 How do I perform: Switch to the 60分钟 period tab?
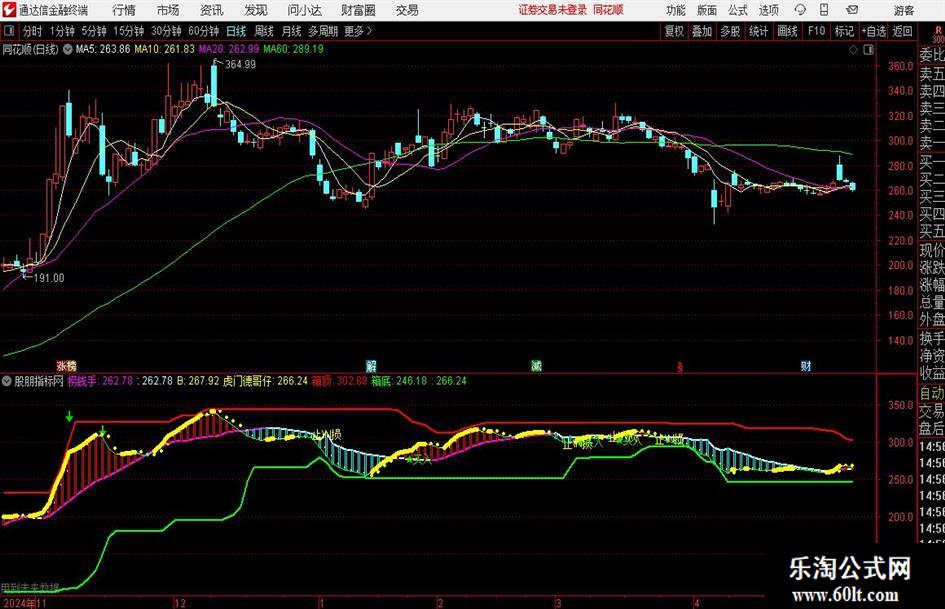(203, 31)
